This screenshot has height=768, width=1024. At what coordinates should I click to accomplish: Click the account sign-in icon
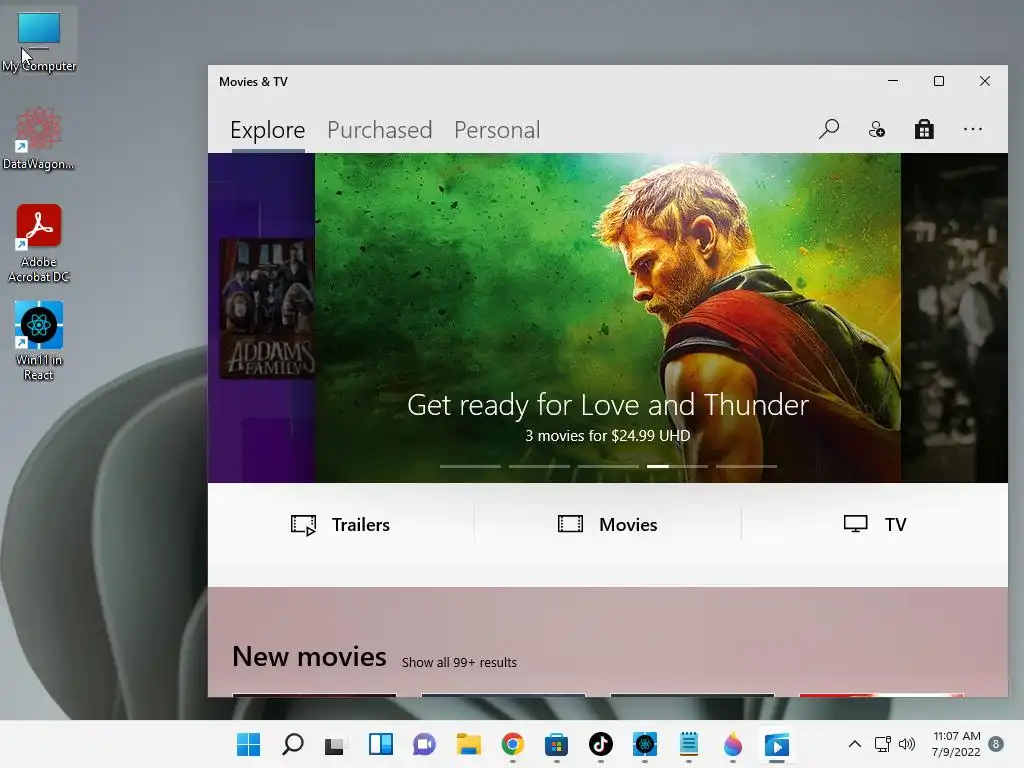pos(876,129)
